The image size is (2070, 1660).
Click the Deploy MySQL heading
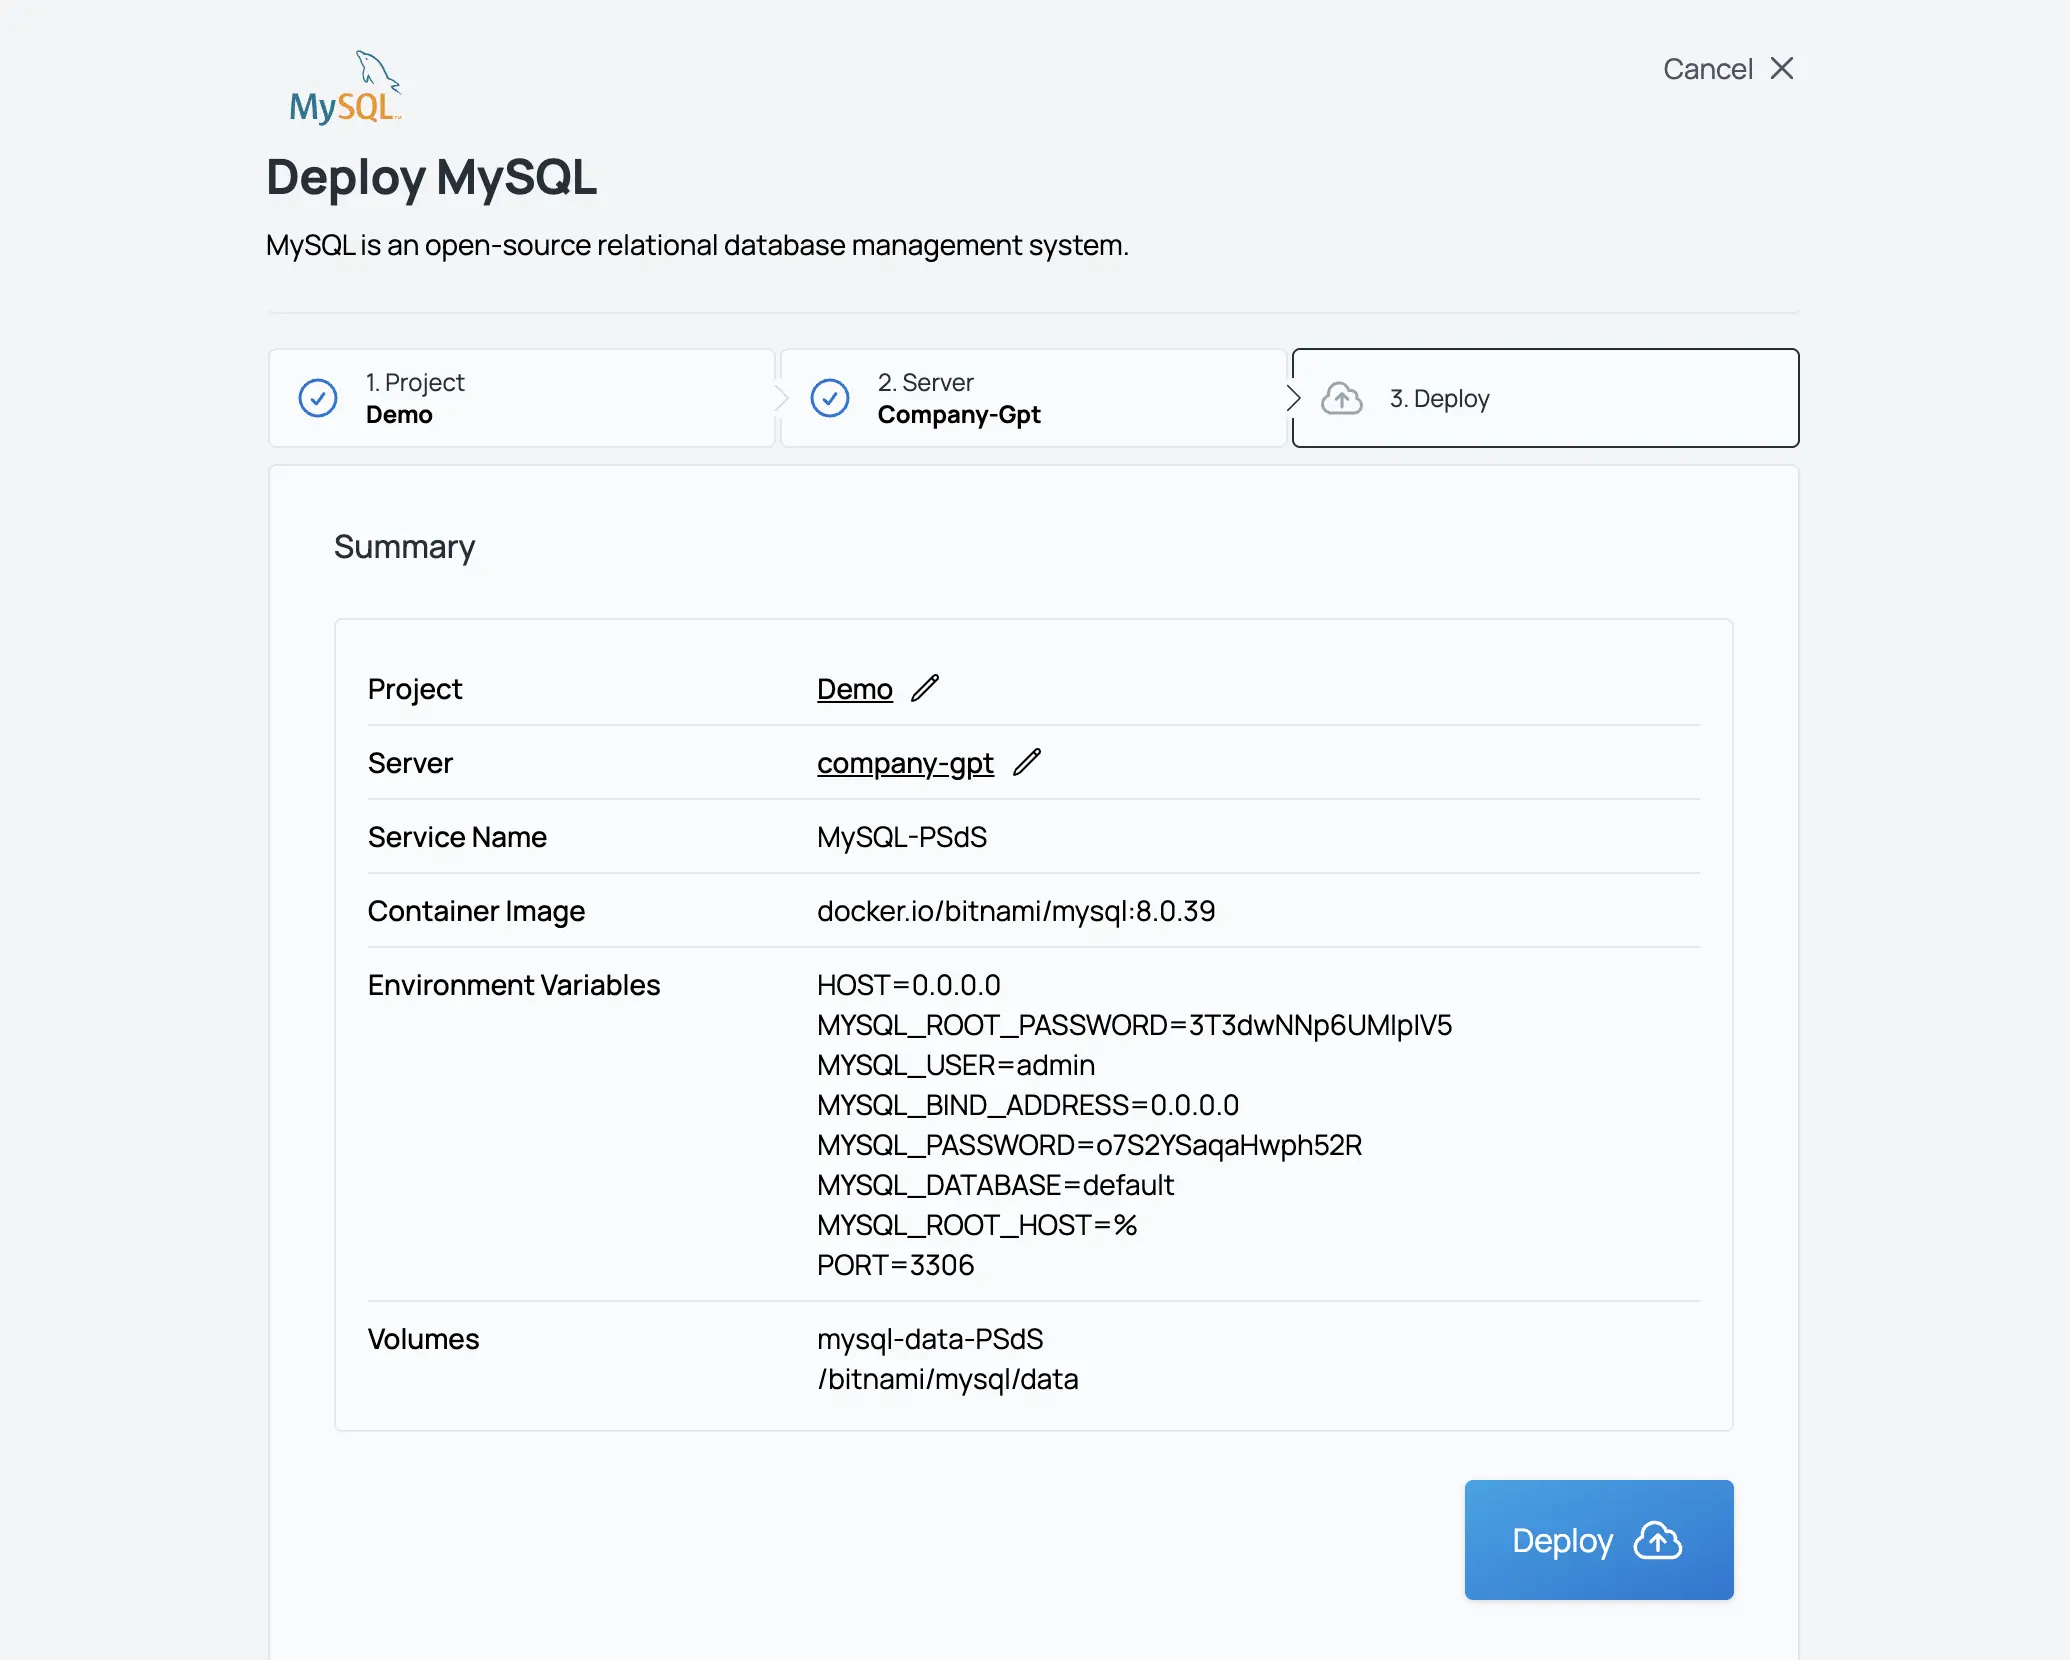click(431, 178)
